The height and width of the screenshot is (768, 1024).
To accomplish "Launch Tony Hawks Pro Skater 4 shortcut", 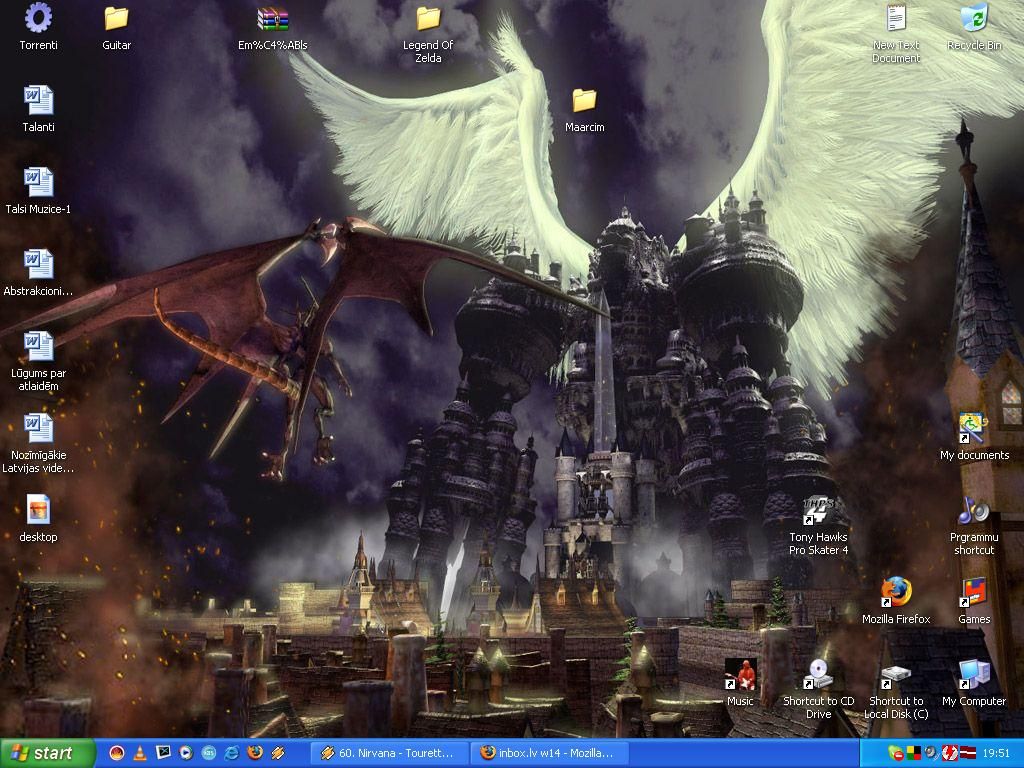I will [x=818, y=526].
